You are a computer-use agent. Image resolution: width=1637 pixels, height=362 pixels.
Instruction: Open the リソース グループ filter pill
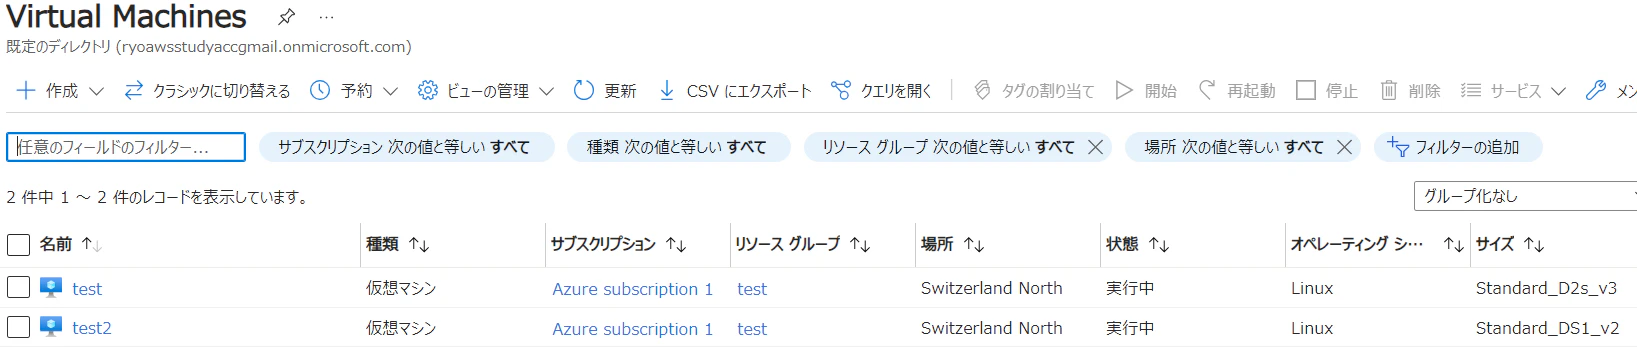[x=947, y=147]
